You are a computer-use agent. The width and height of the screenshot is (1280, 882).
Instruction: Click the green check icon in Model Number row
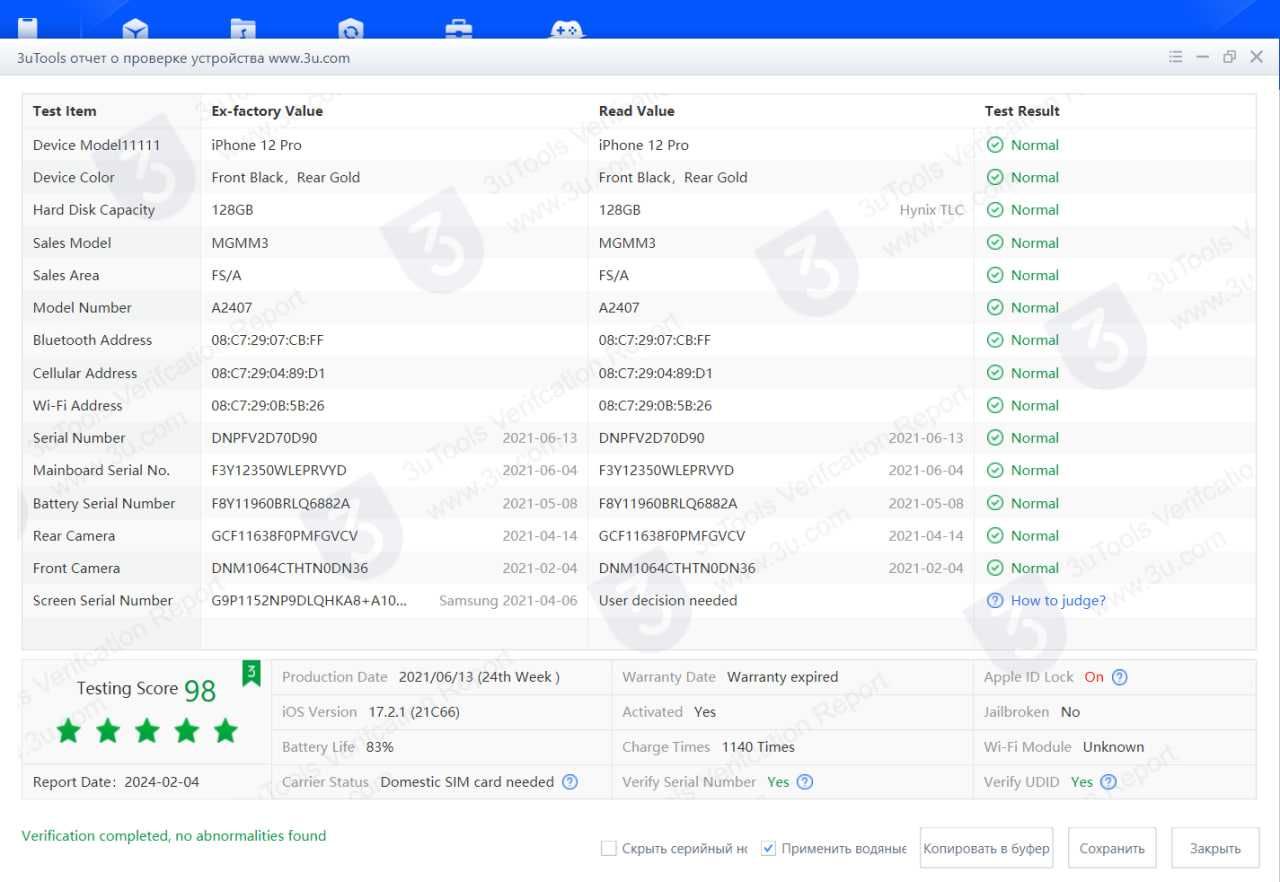pos(995,307)
